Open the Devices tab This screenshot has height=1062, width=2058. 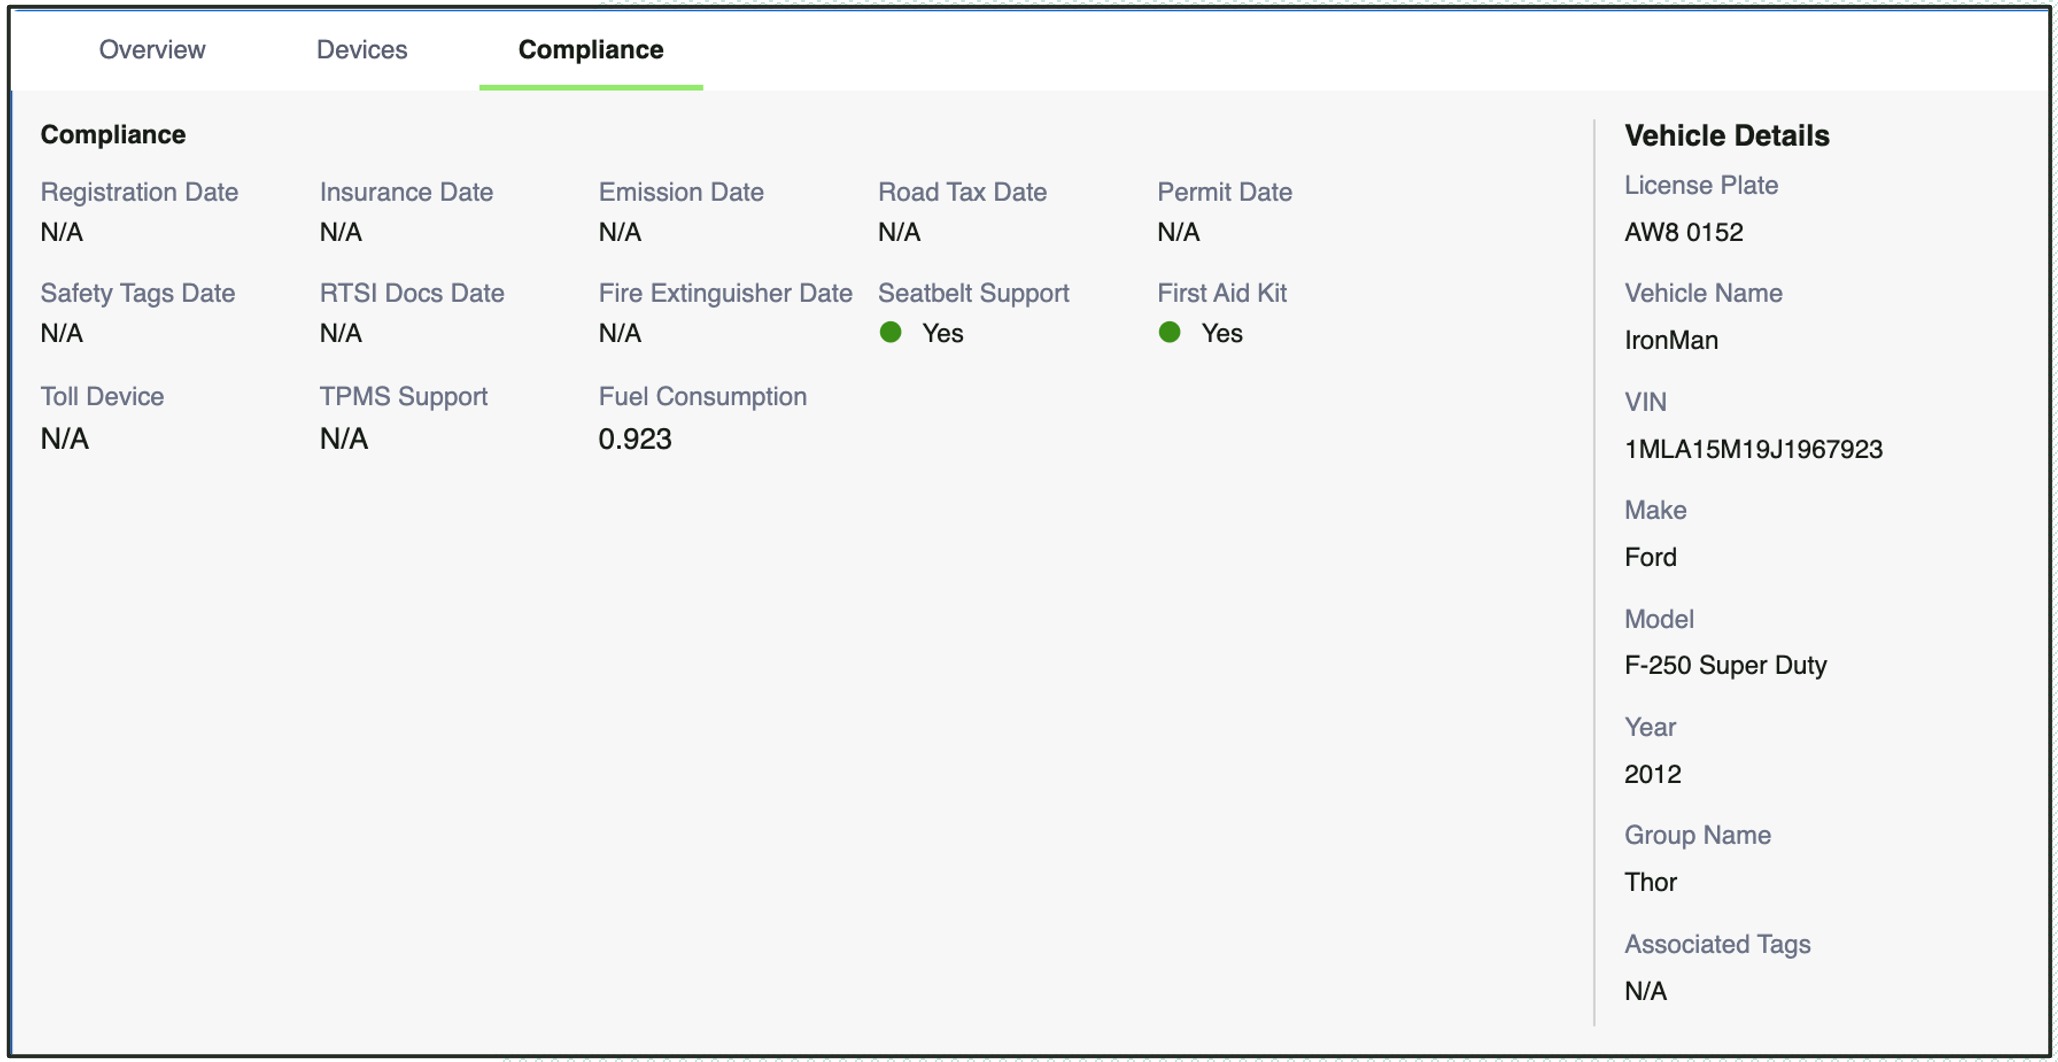[361, 49]
